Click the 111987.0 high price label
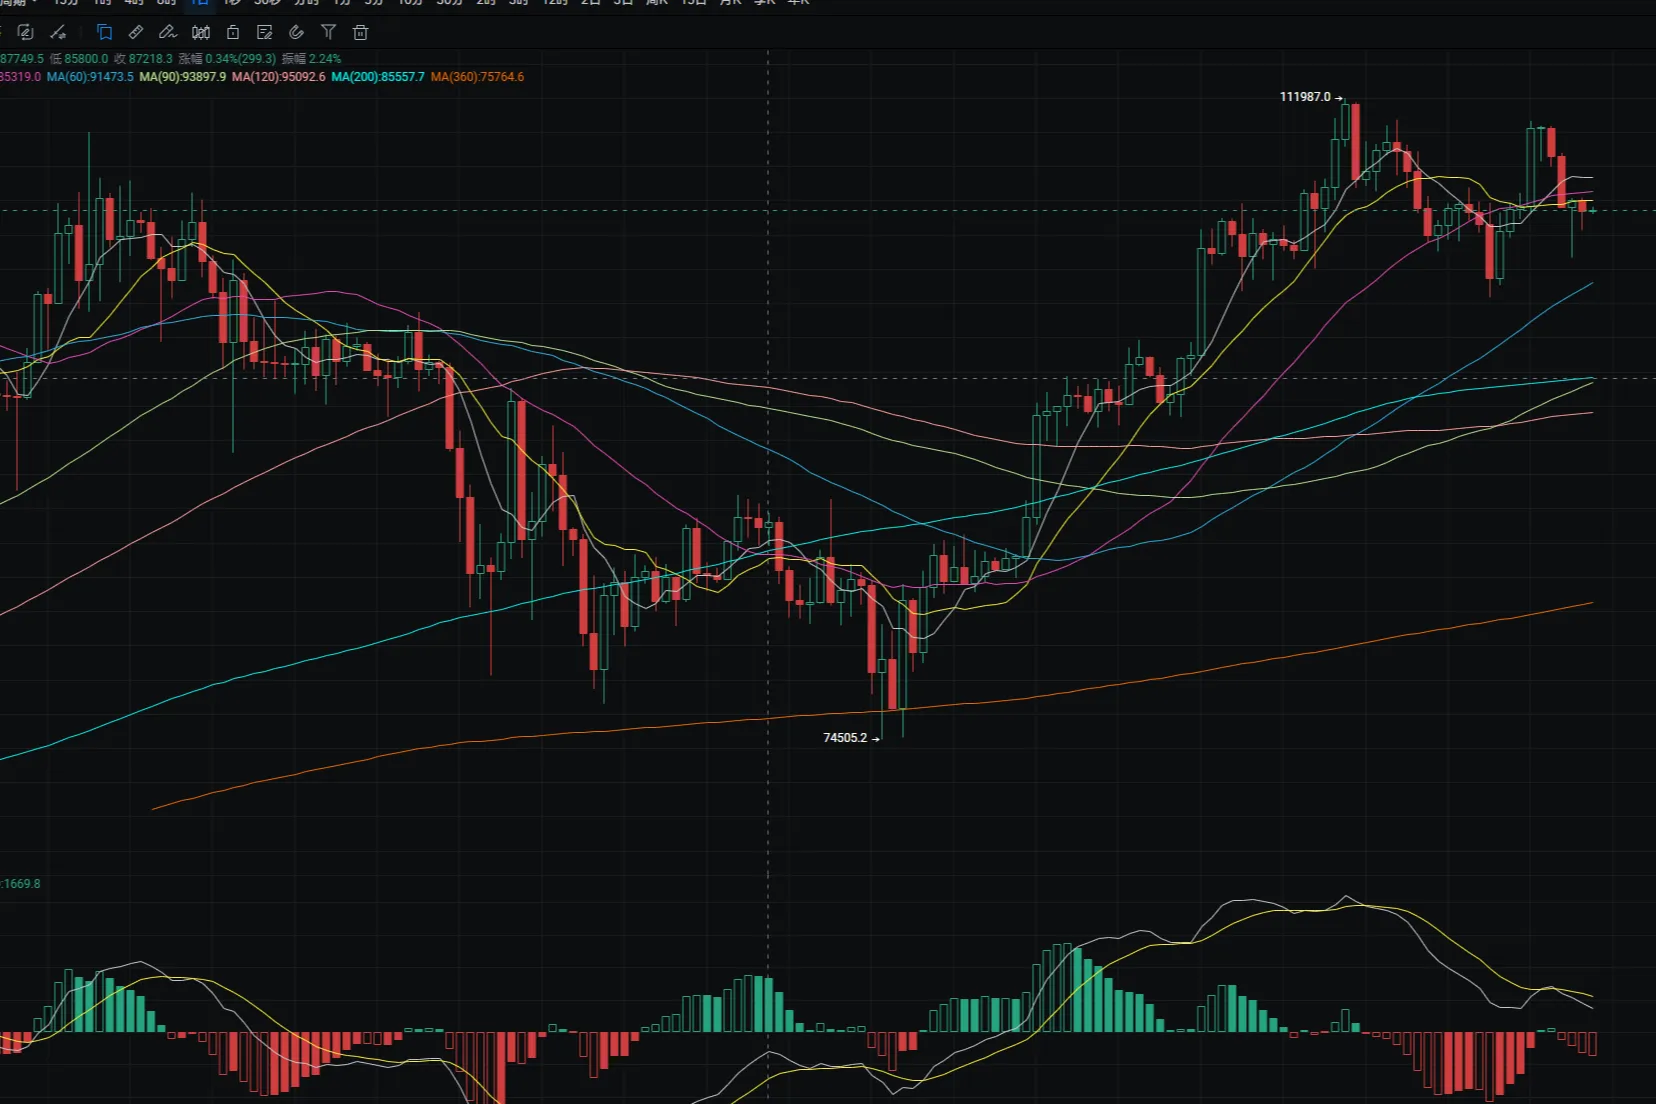Screen dimensions: 1656x1104 click(1305, 97)
